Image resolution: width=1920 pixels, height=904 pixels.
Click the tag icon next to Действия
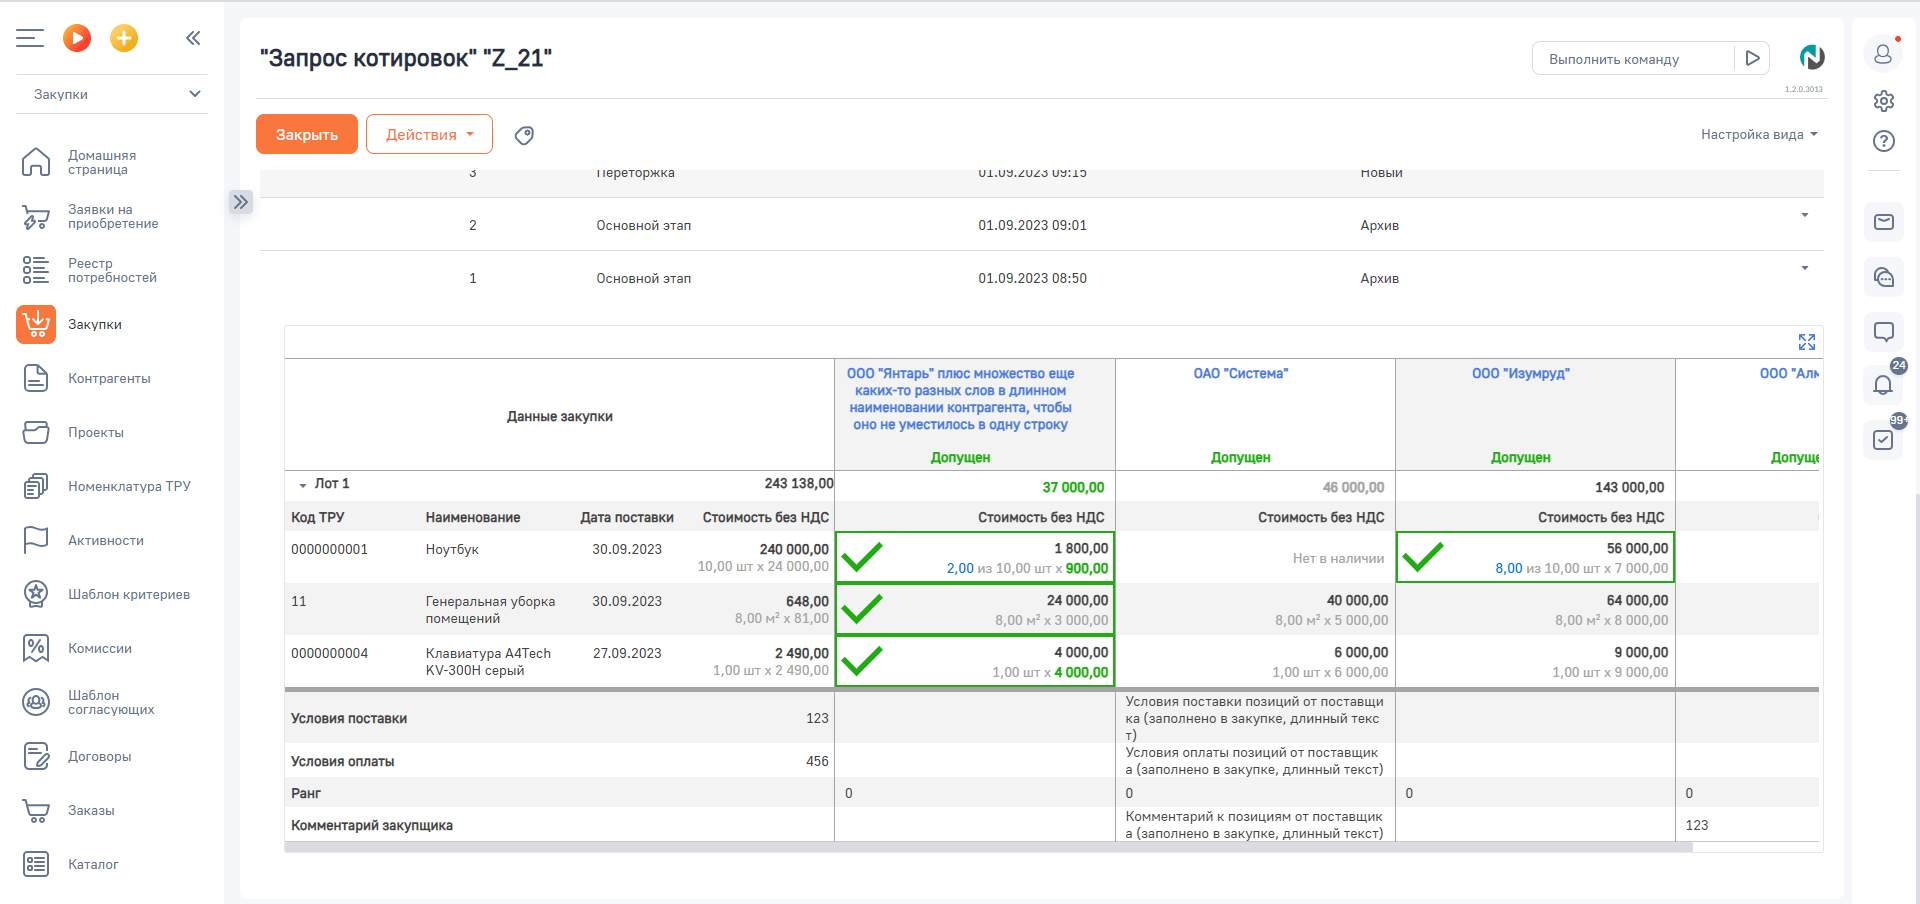[524, 135]
